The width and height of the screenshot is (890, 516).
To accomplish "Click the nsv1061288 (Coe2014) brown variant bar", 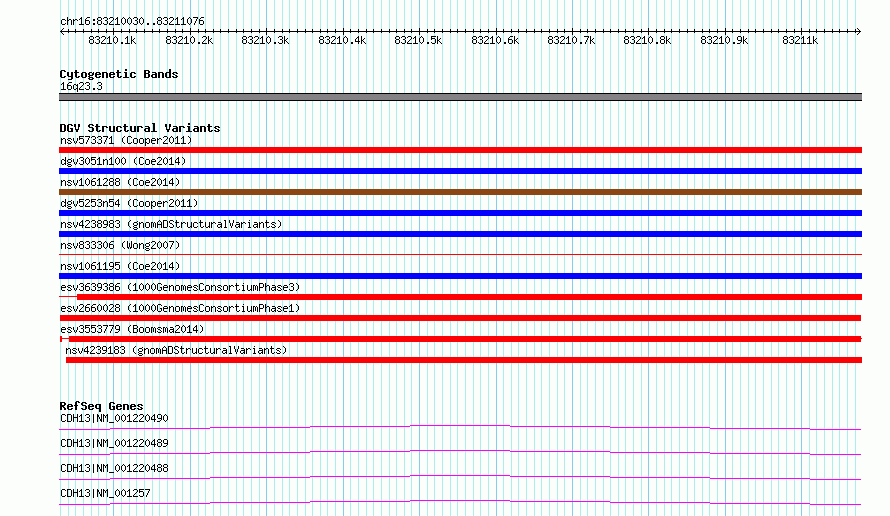I will pyautogui.click(x=460, y=192).
